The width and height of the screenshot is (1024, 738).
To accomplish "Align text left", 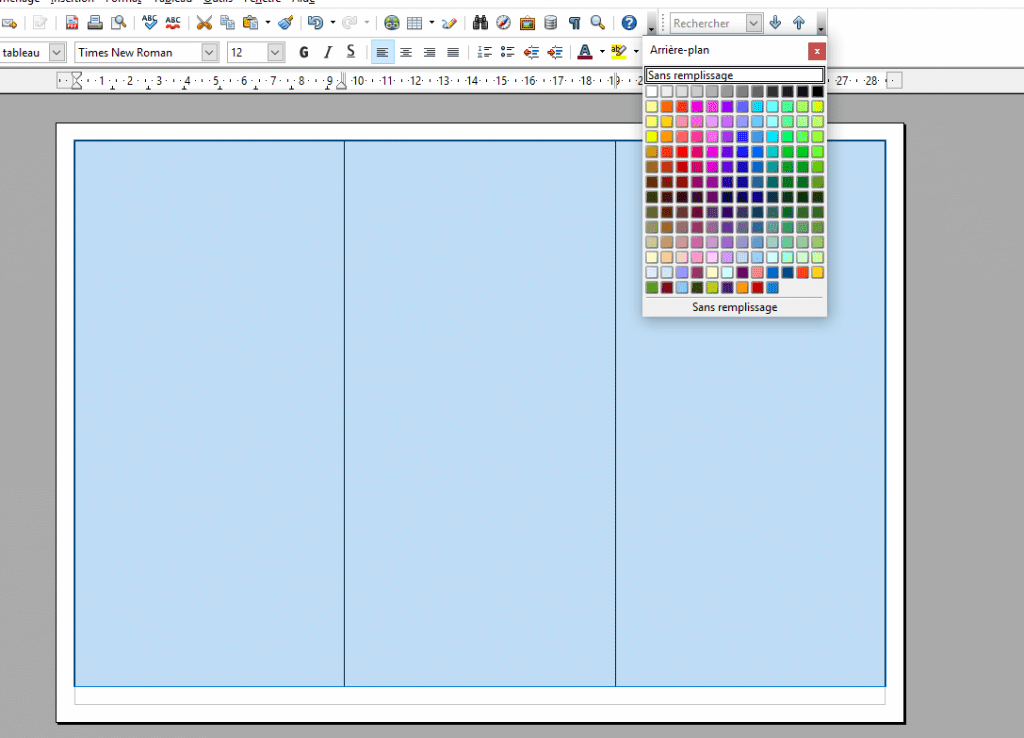I will click(383, 52).
